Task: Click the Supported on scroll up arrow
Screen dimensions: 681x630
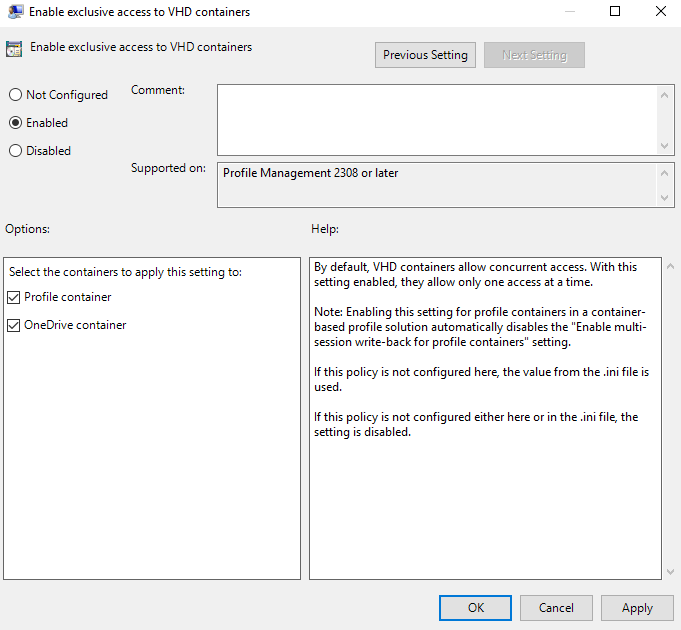Action: 667,173
